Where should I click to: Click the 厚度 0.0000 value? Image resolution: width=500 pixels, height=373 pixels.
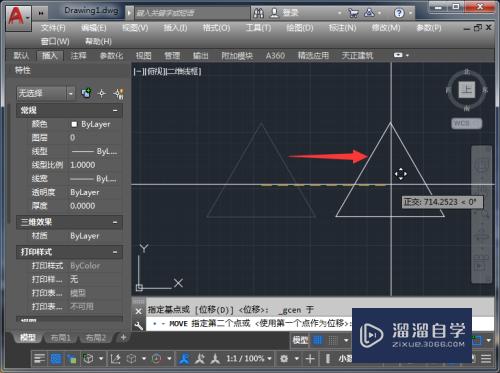pos(83,206)
